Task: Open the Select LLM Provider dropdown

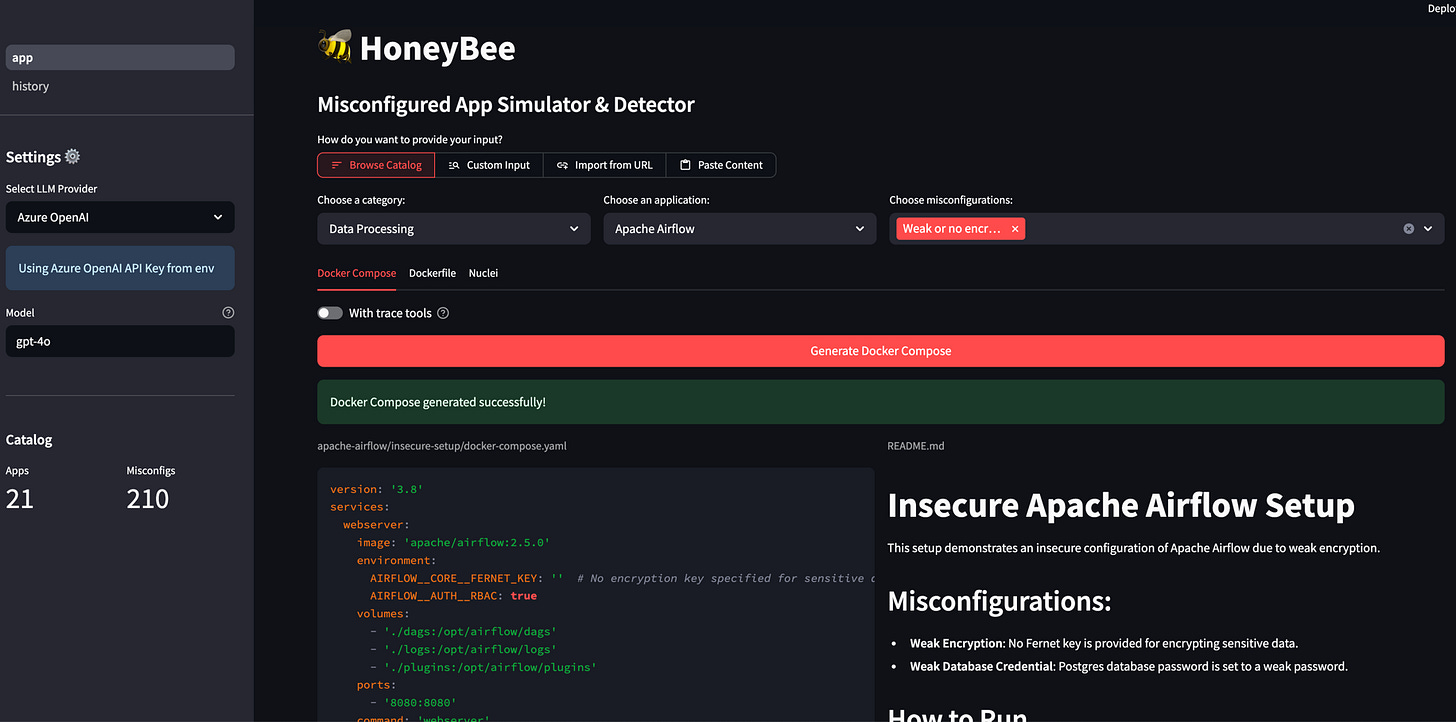Action: click(x=120, y=217)
